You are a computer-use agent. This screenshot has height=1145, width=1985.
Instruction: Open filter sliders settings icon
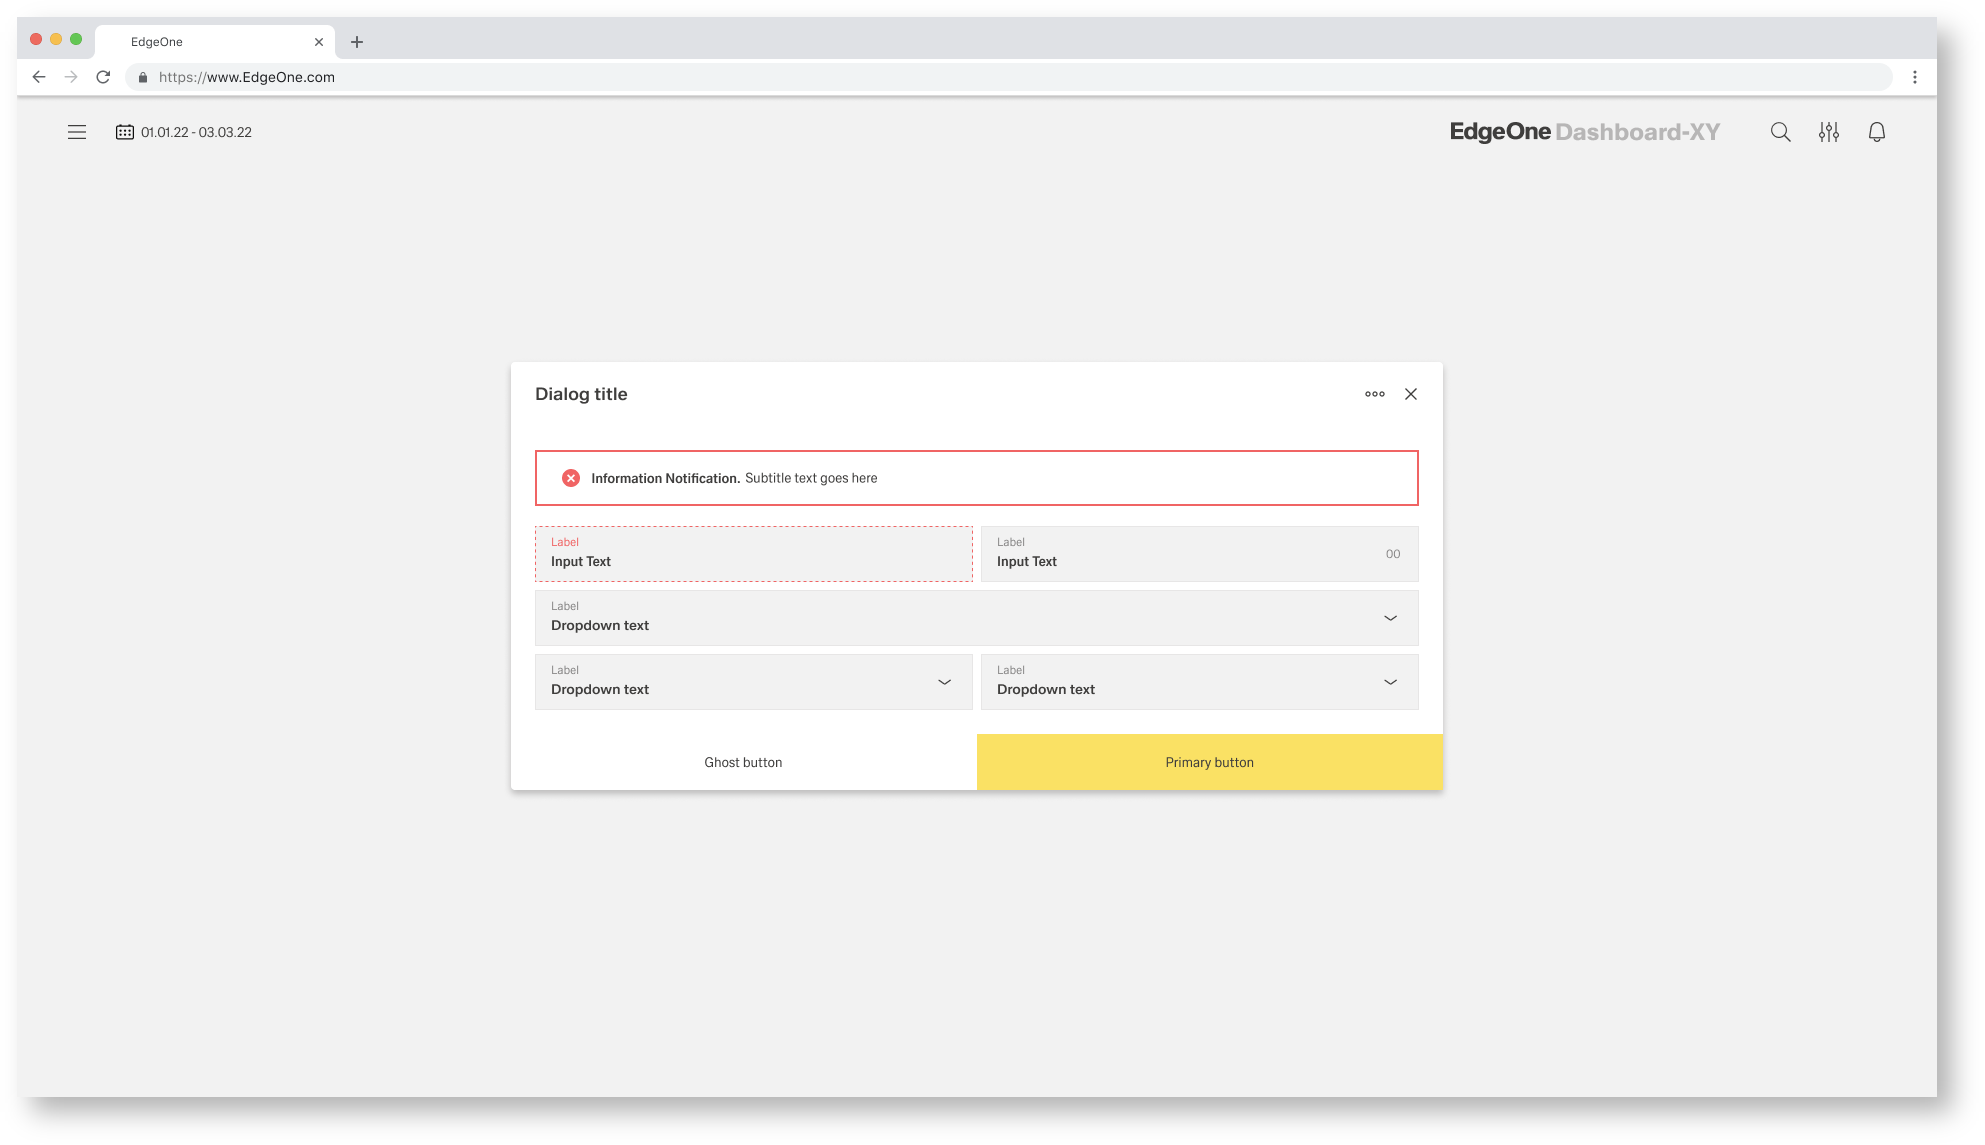tap(1828, 132)
